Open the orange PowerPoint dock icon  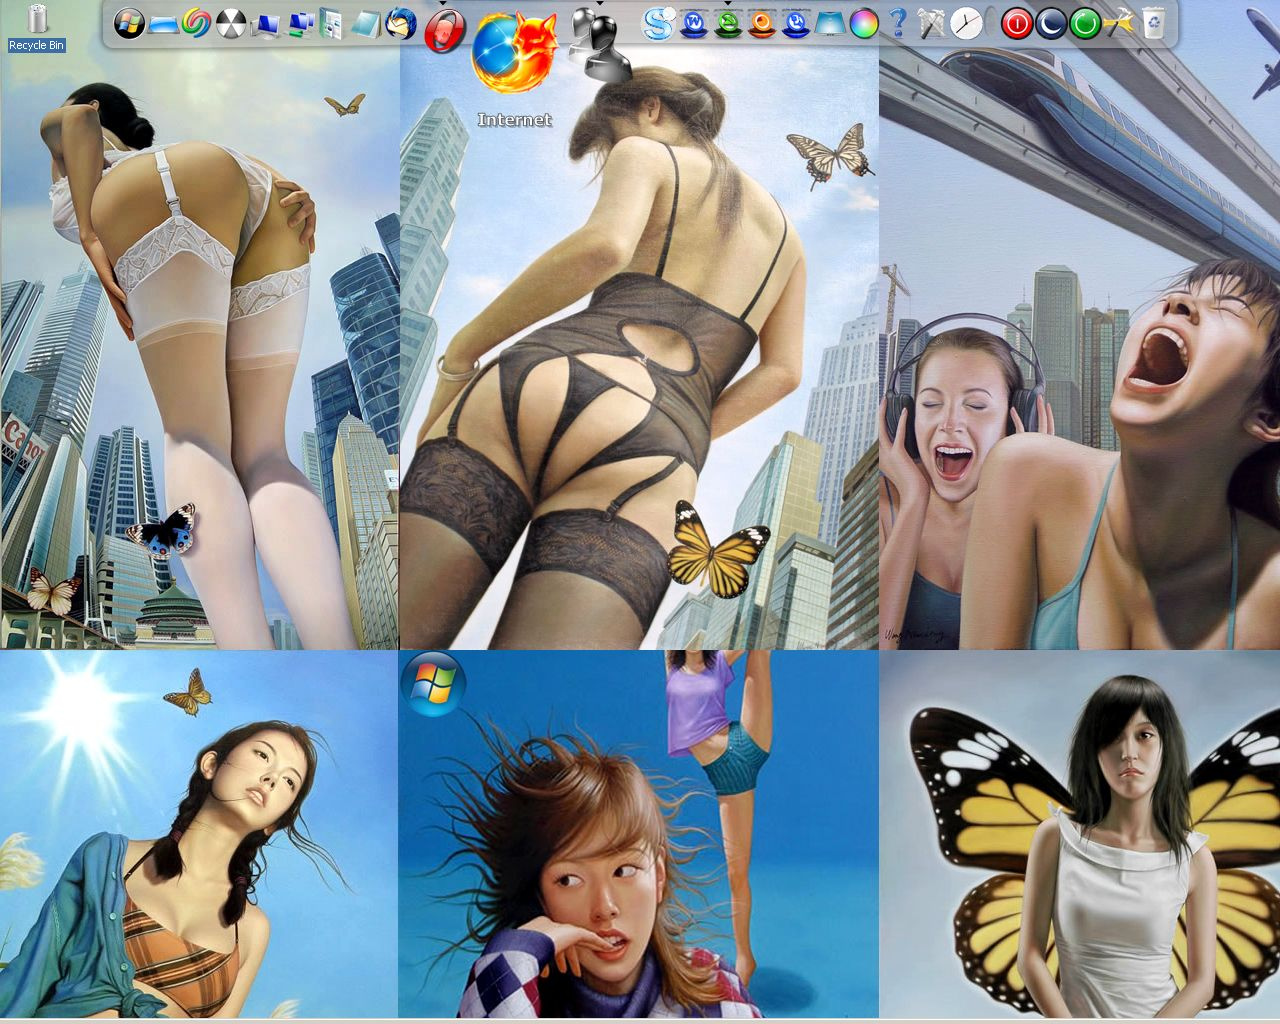coord(762,23)
